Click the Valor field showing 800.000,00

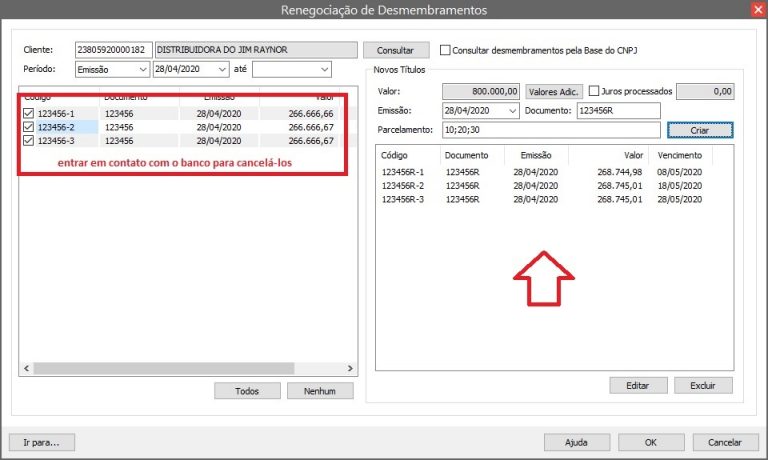(x=480, y=91)
